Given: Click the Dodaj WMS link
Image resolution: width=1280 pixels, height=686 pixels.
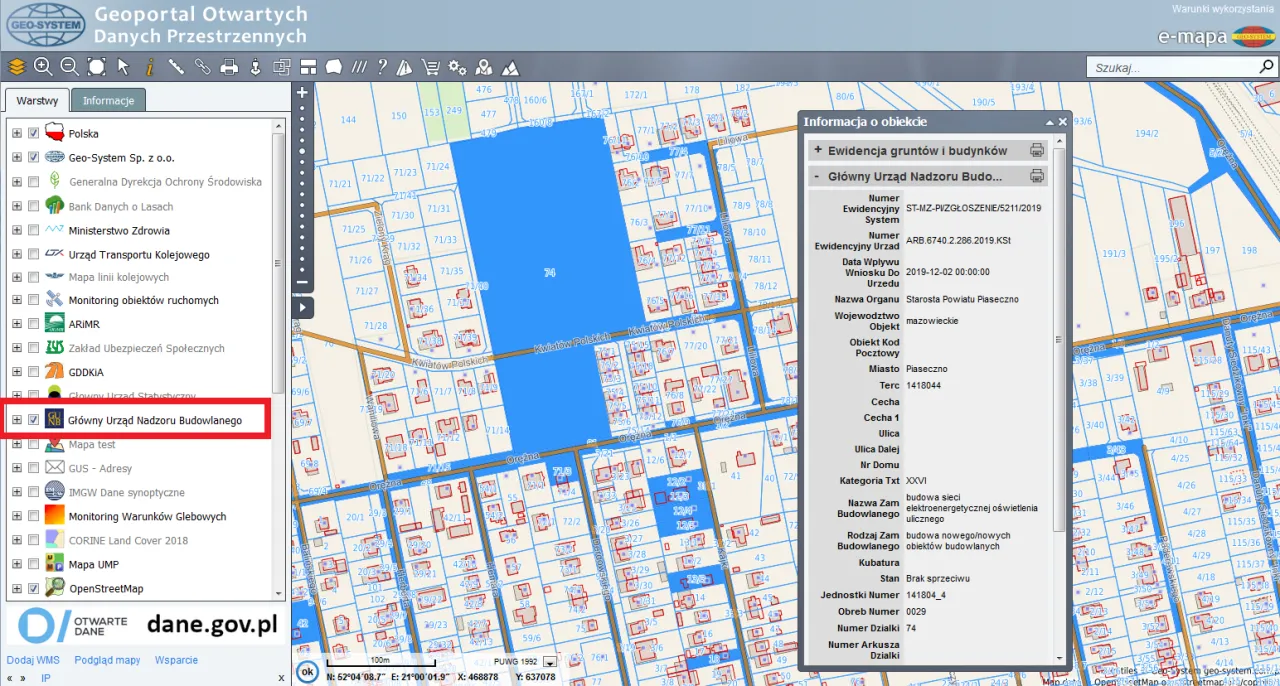Looking at the screenshot, I should [33, 660].
